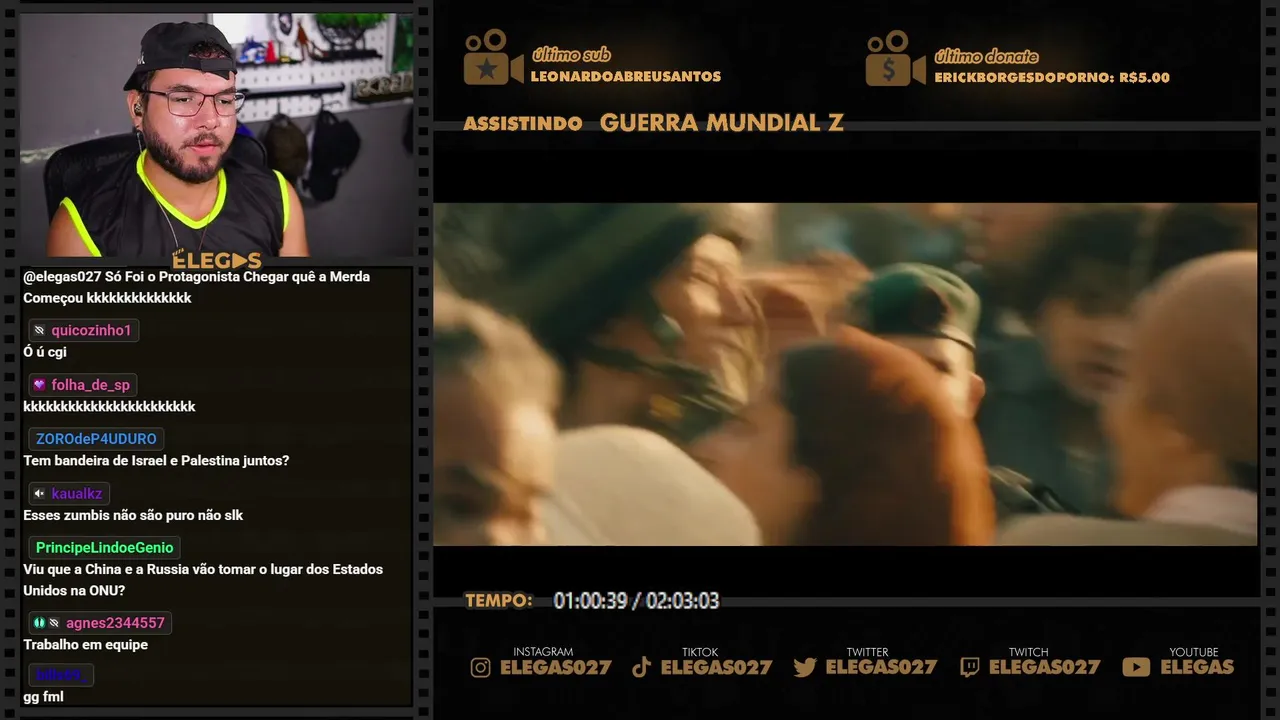Click the Twitch logo icon
This screenshot has height=720, width=1280.
coord(969,667)
